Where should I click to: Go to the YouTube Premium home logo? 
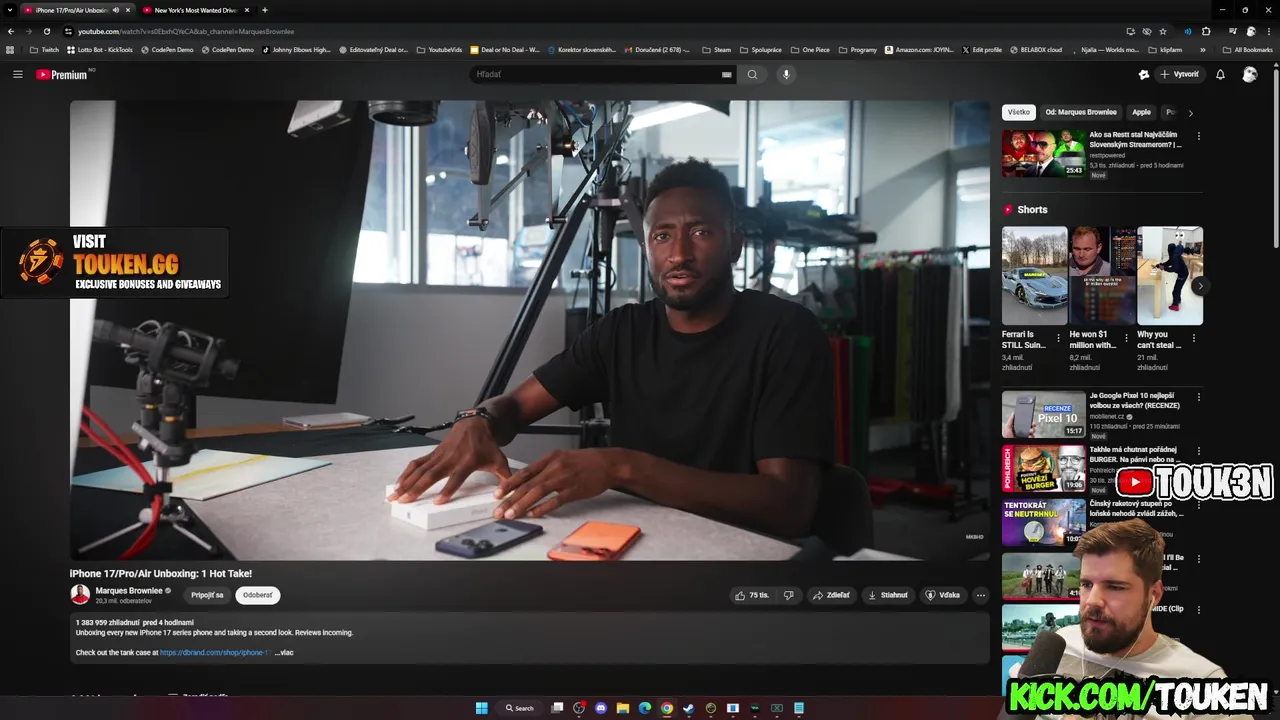62,74
